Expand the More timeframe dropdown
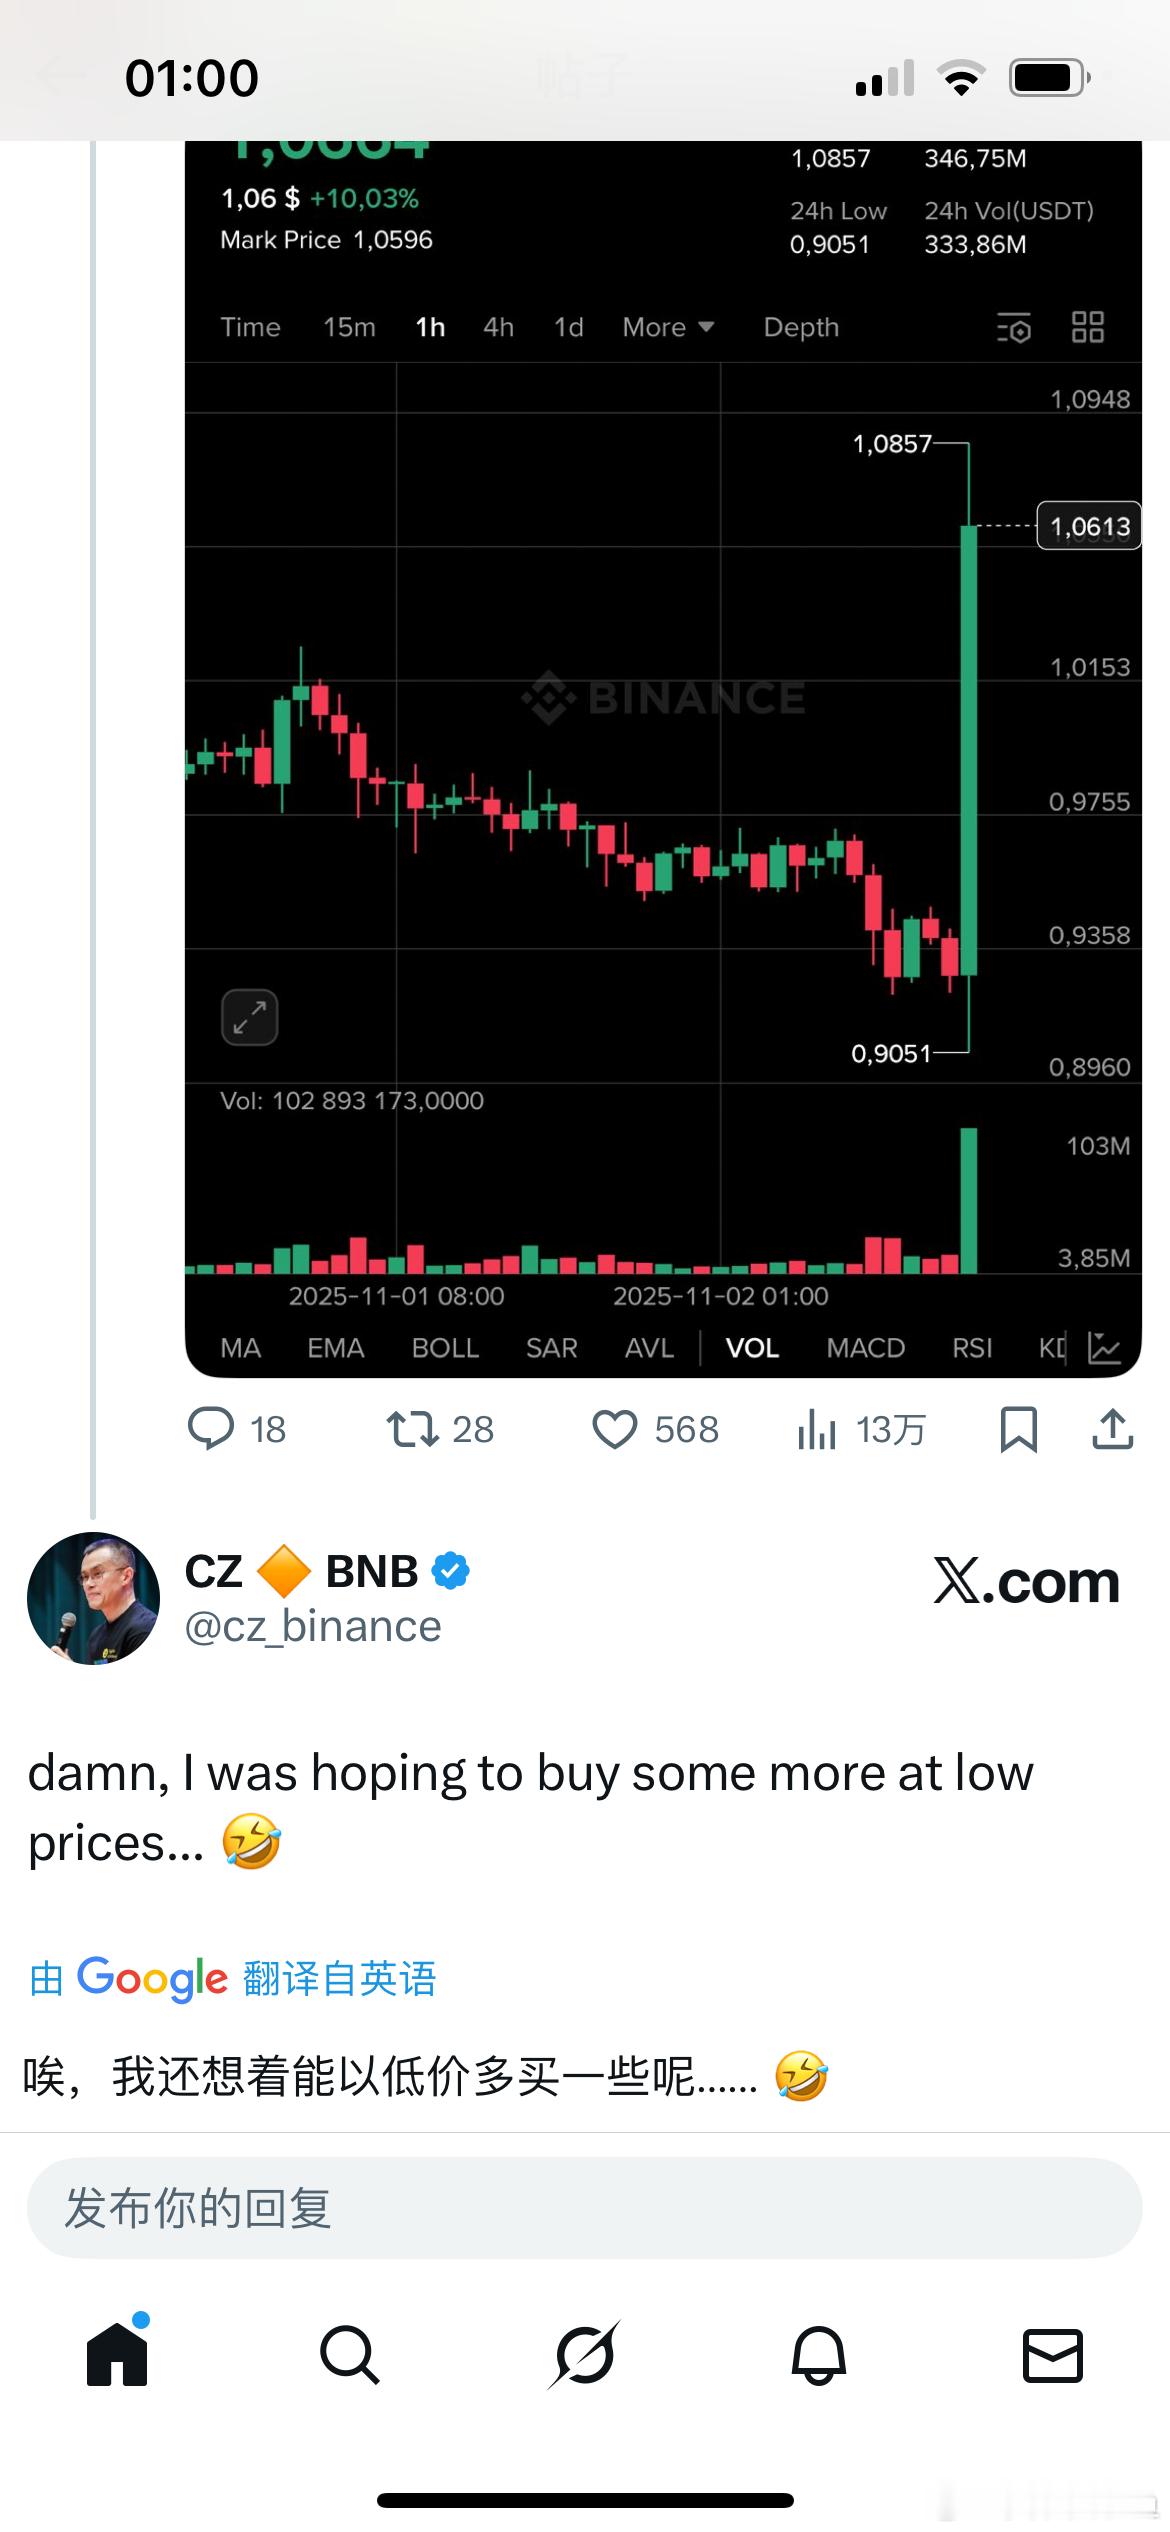The height and width of the screenshot is (2532, 1170). coord(667,327)
